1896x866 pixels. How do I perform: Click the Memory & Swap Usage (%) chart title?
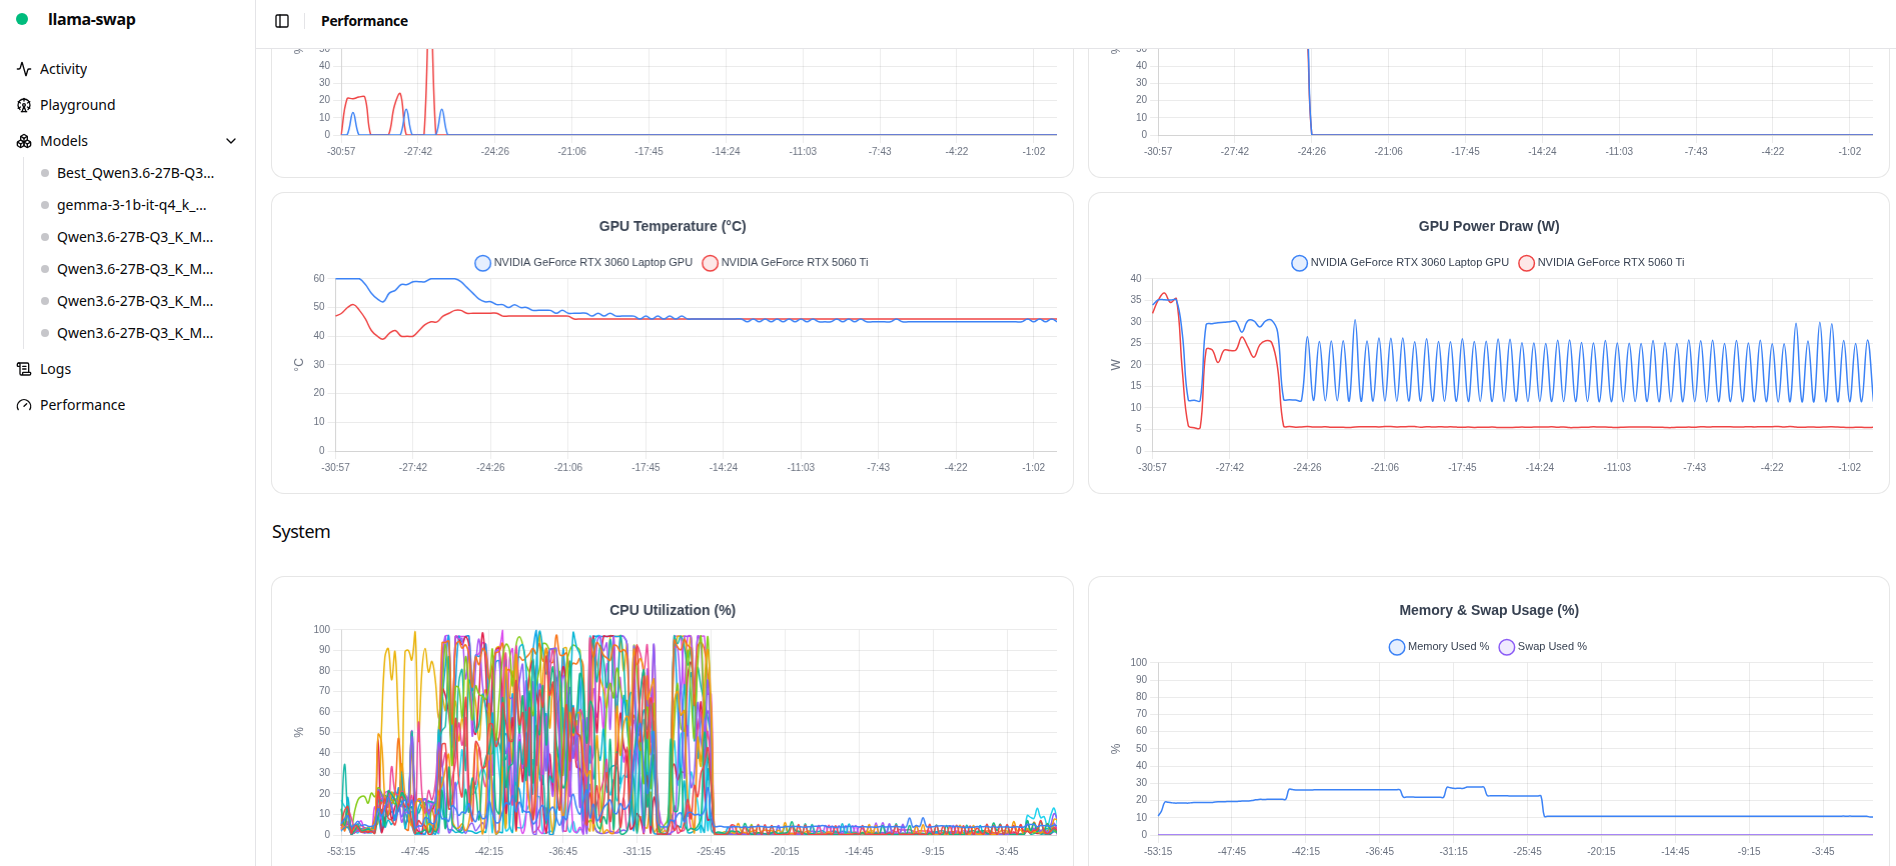1489,610
